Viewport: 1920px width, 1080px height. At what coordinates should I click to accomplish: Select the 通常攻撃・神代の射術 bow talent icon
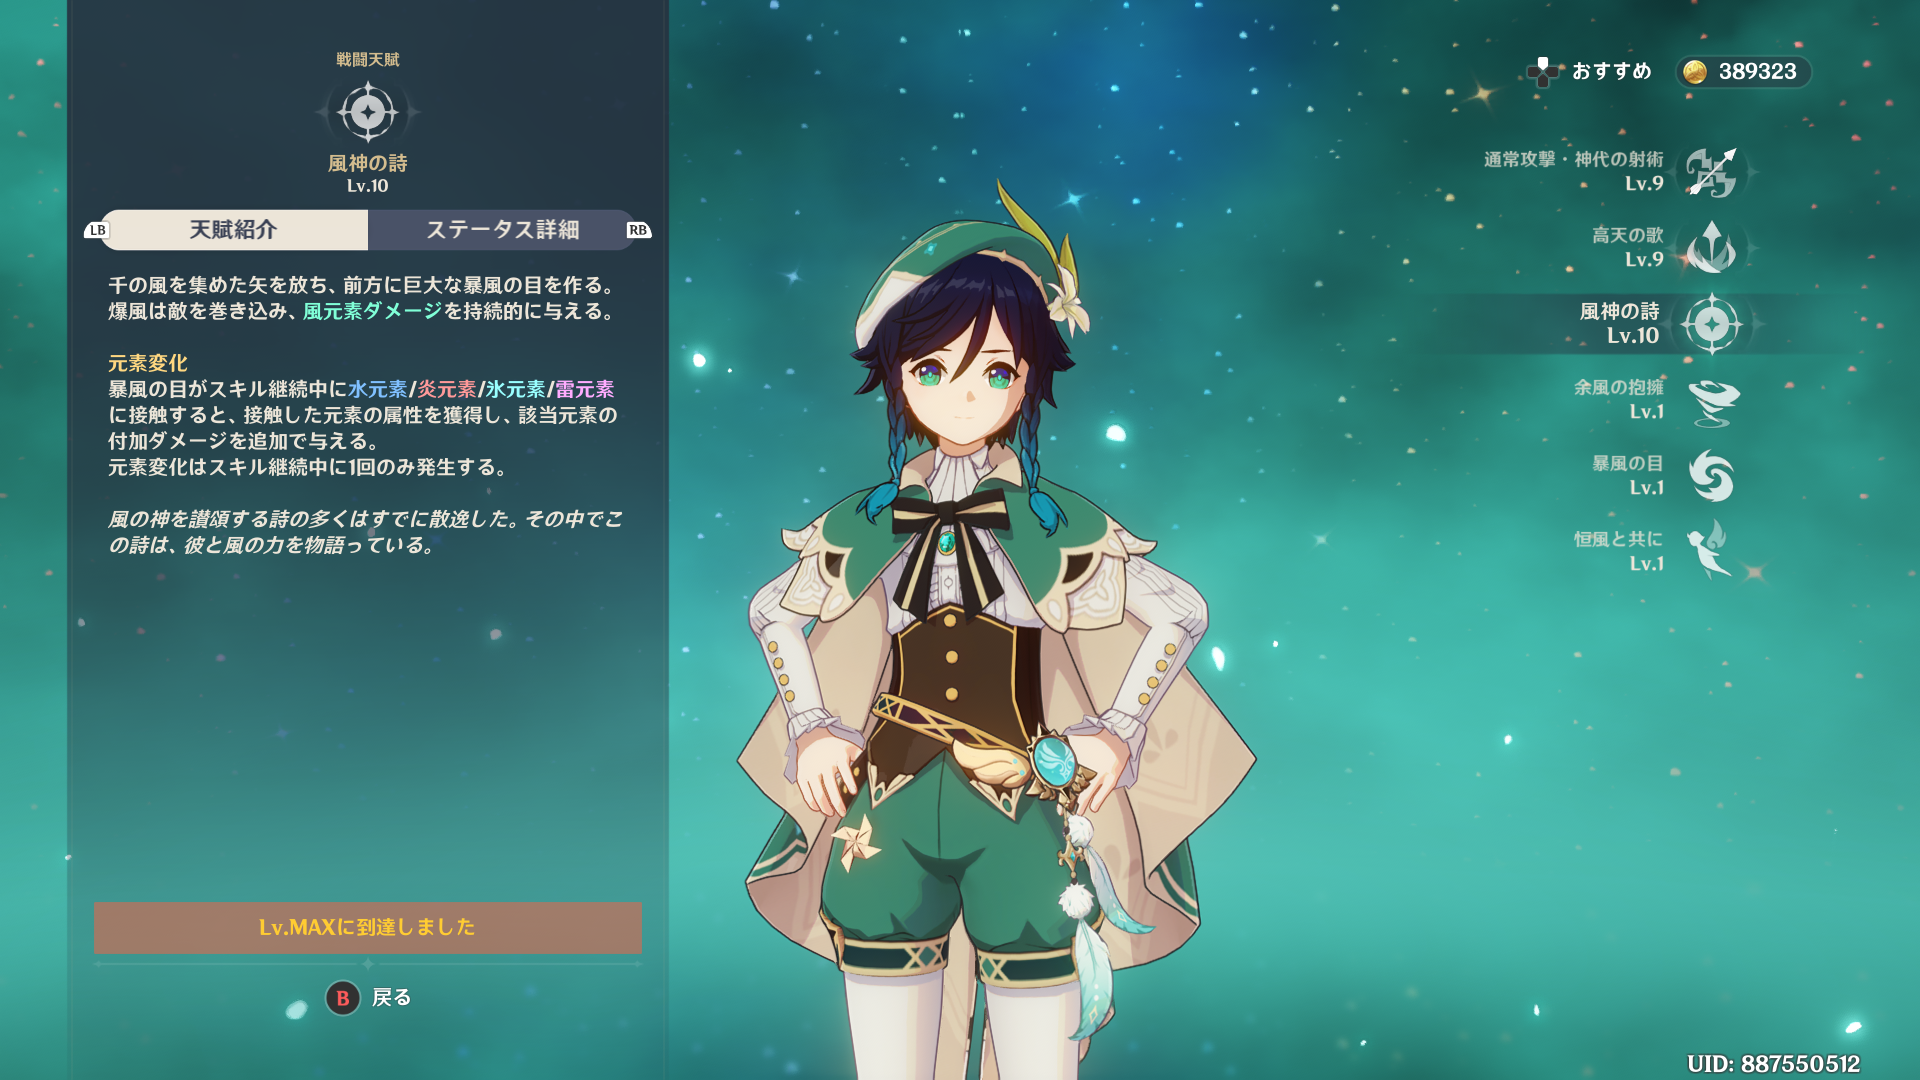click(x=1711, y=172)
